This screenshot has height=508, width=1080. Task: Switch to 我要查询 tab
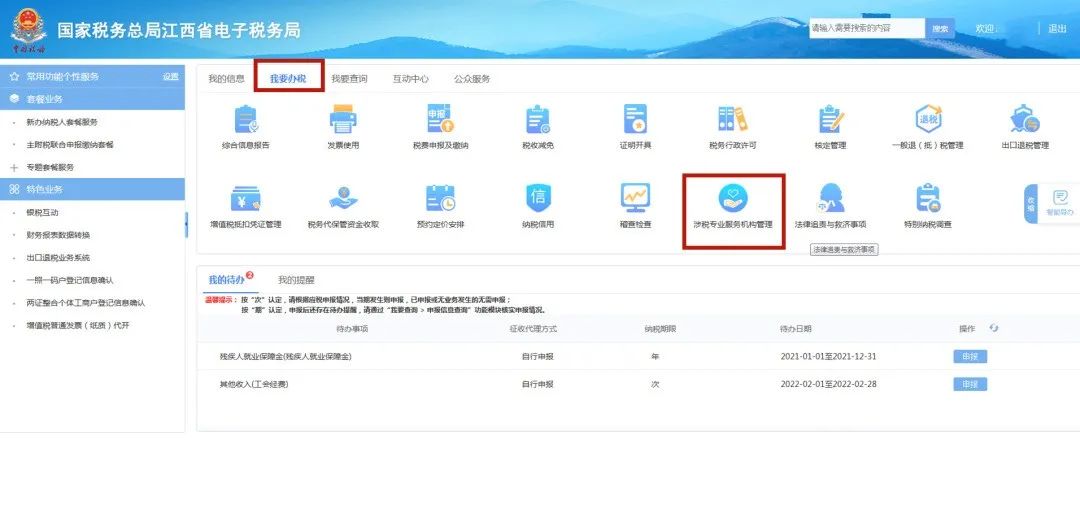pos(349,78)
